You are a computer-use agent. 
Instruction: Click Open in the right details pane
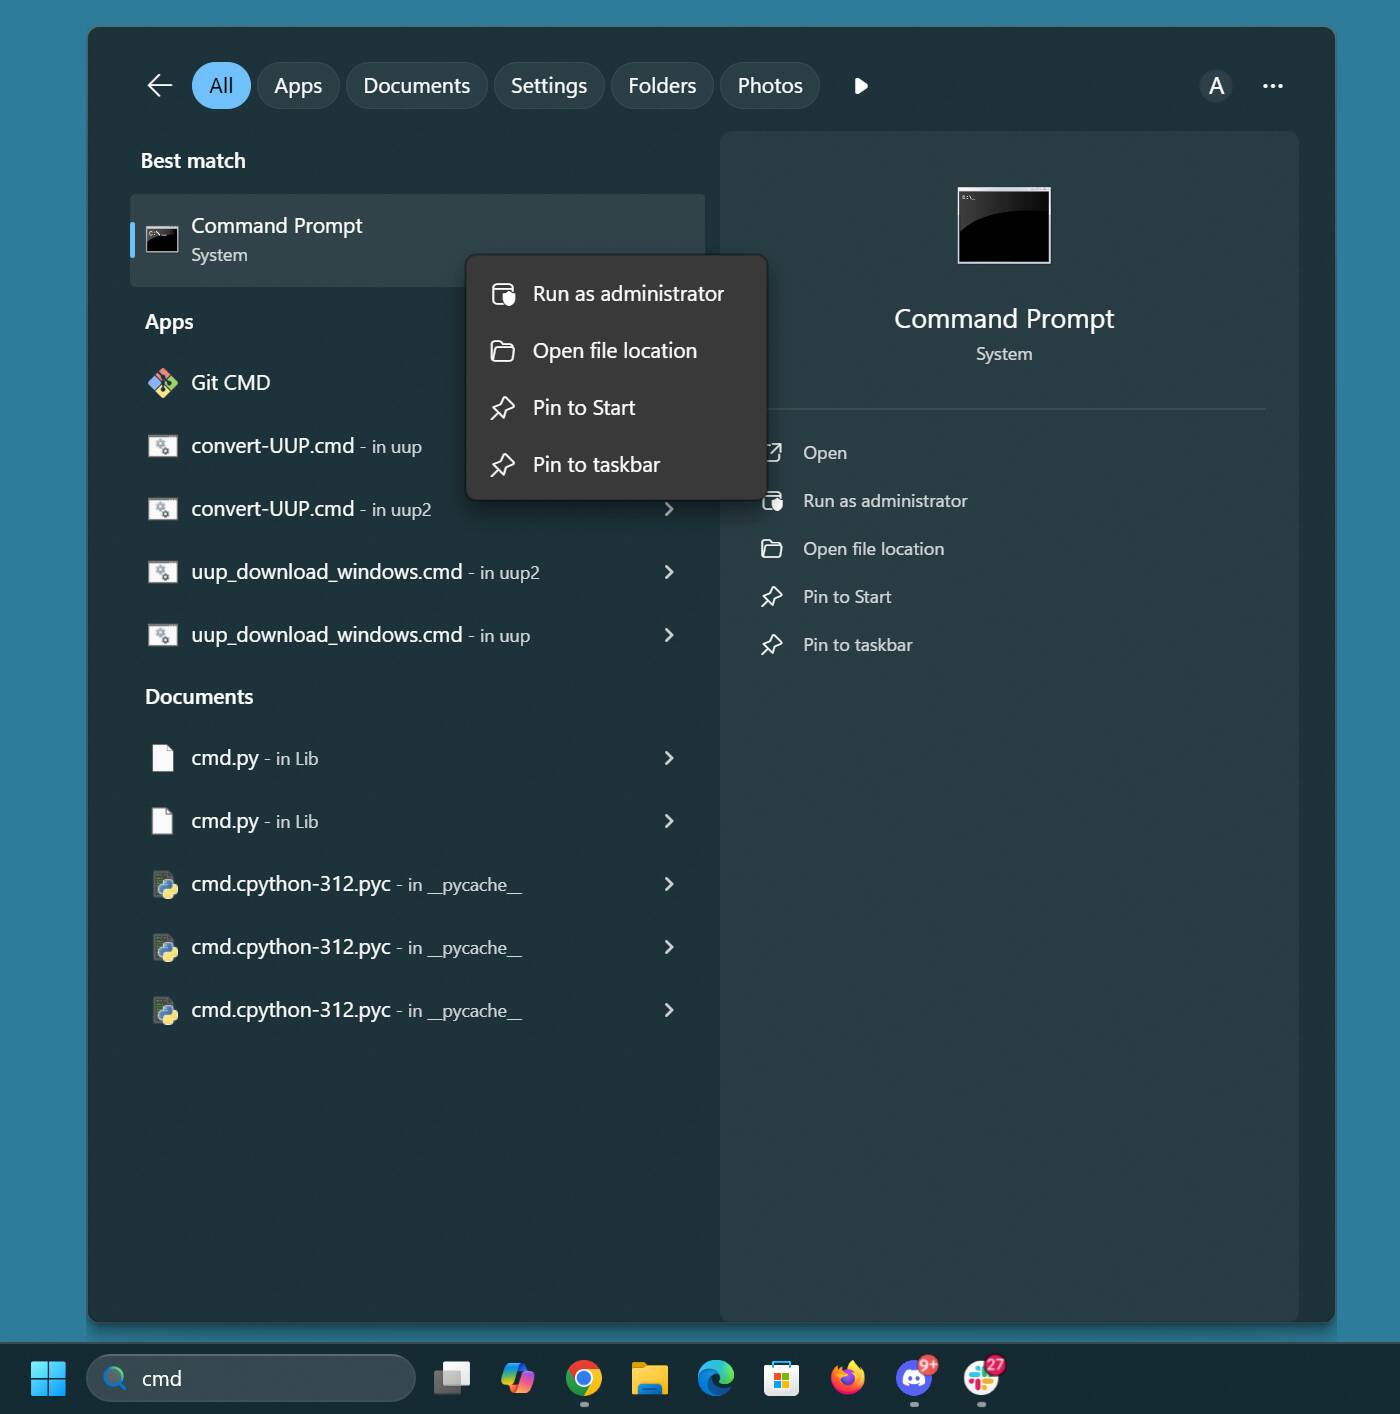pyautogui.click(x=824, y=453)
